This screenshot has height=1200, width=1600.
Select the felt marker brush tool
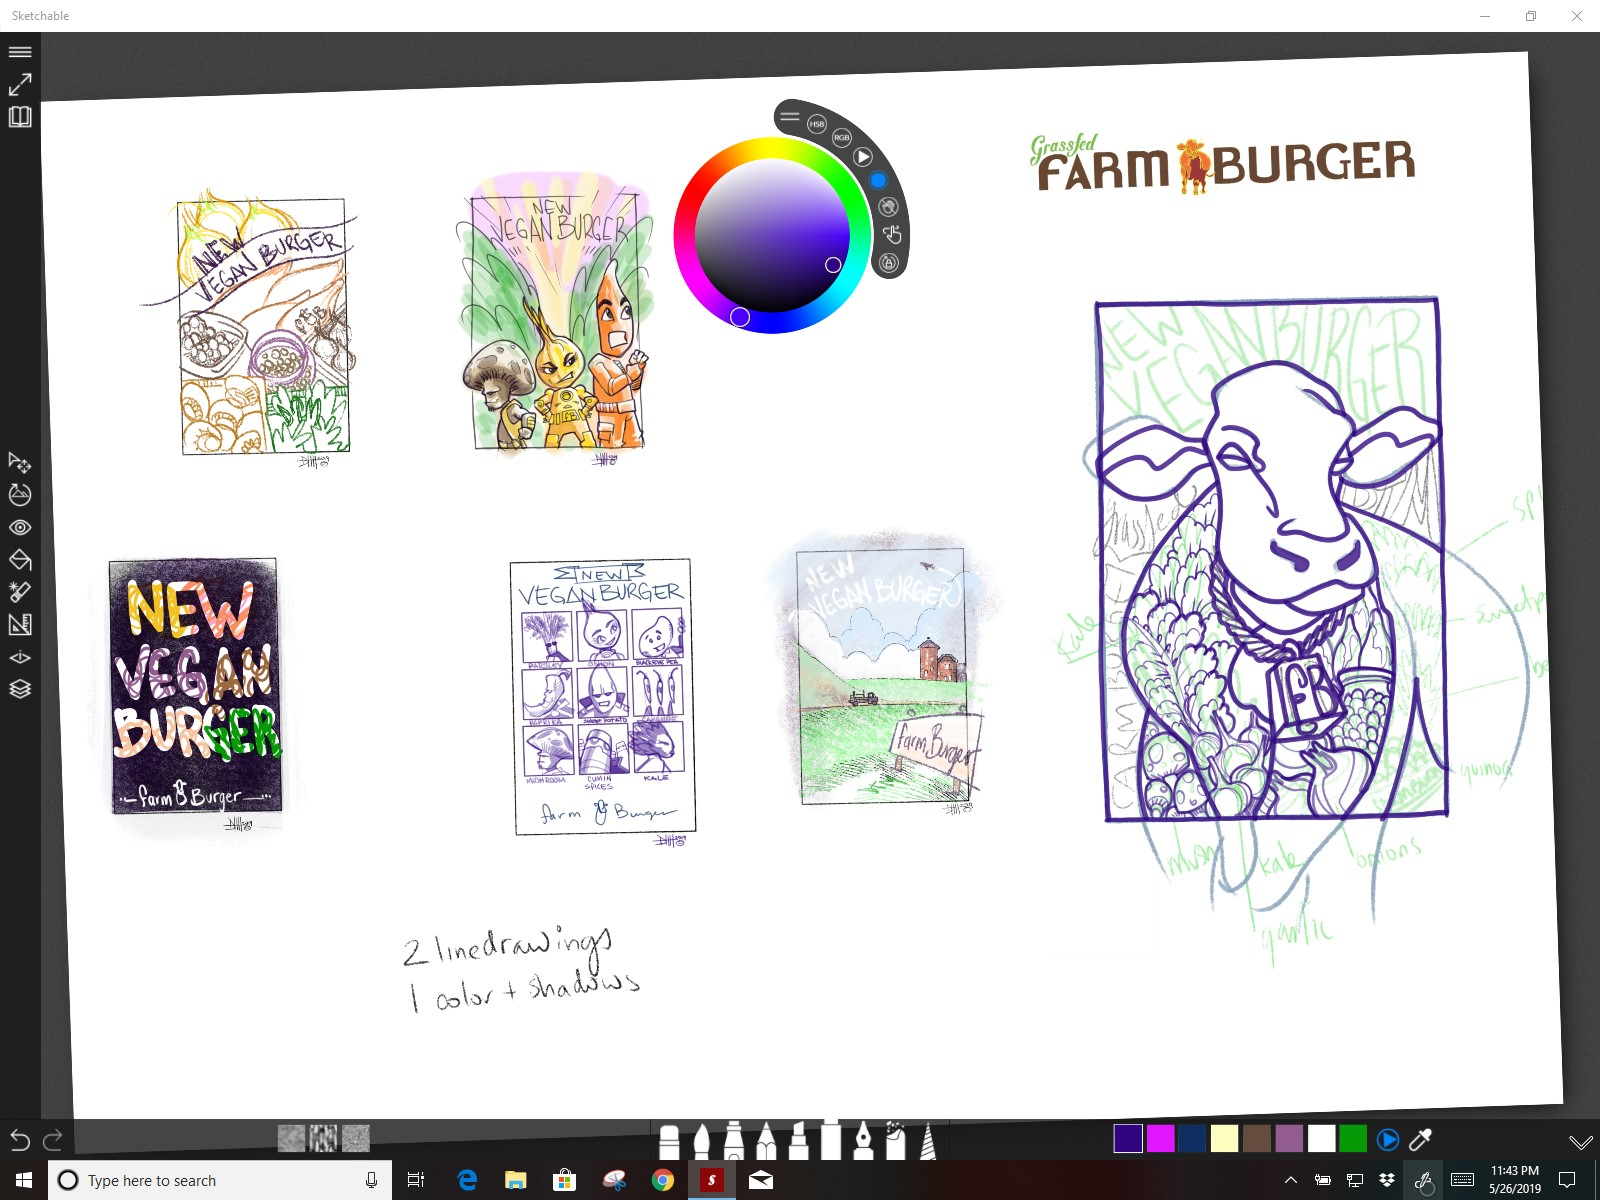(734, 1140)
